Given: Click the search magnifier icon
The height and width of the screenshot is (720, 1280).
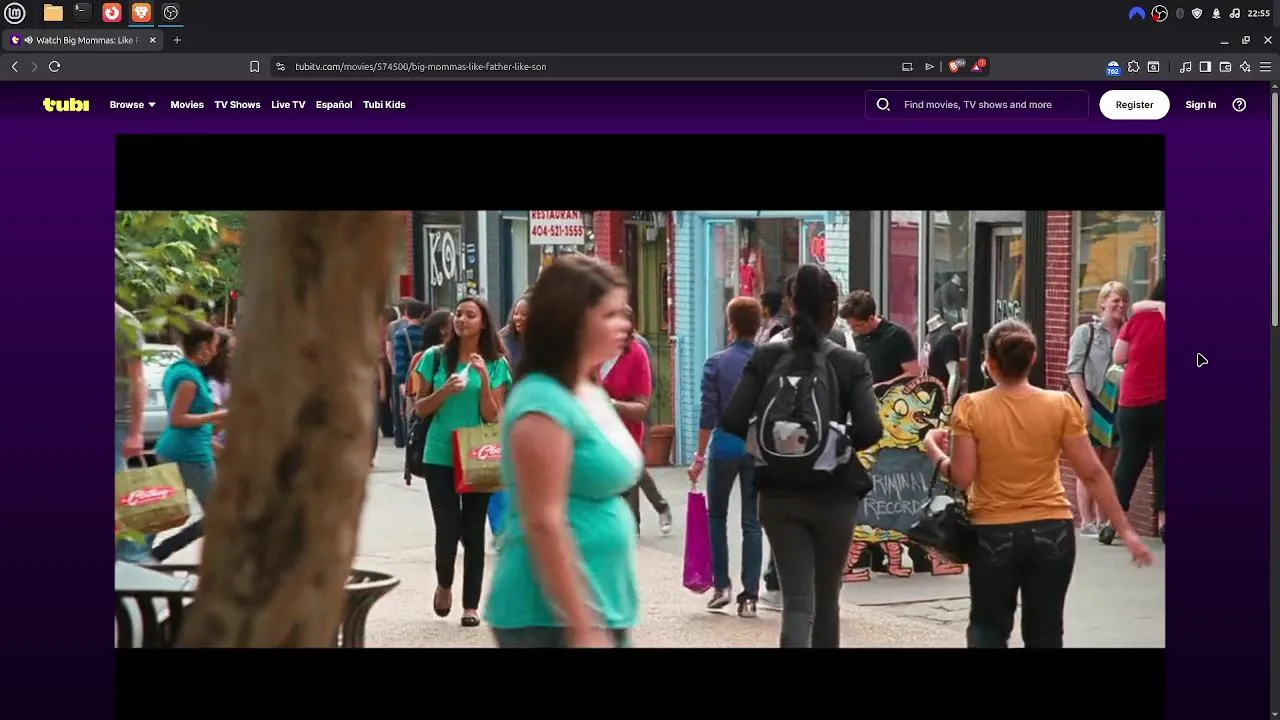Looking at the screenshot, I should click(x=883, y=104).
